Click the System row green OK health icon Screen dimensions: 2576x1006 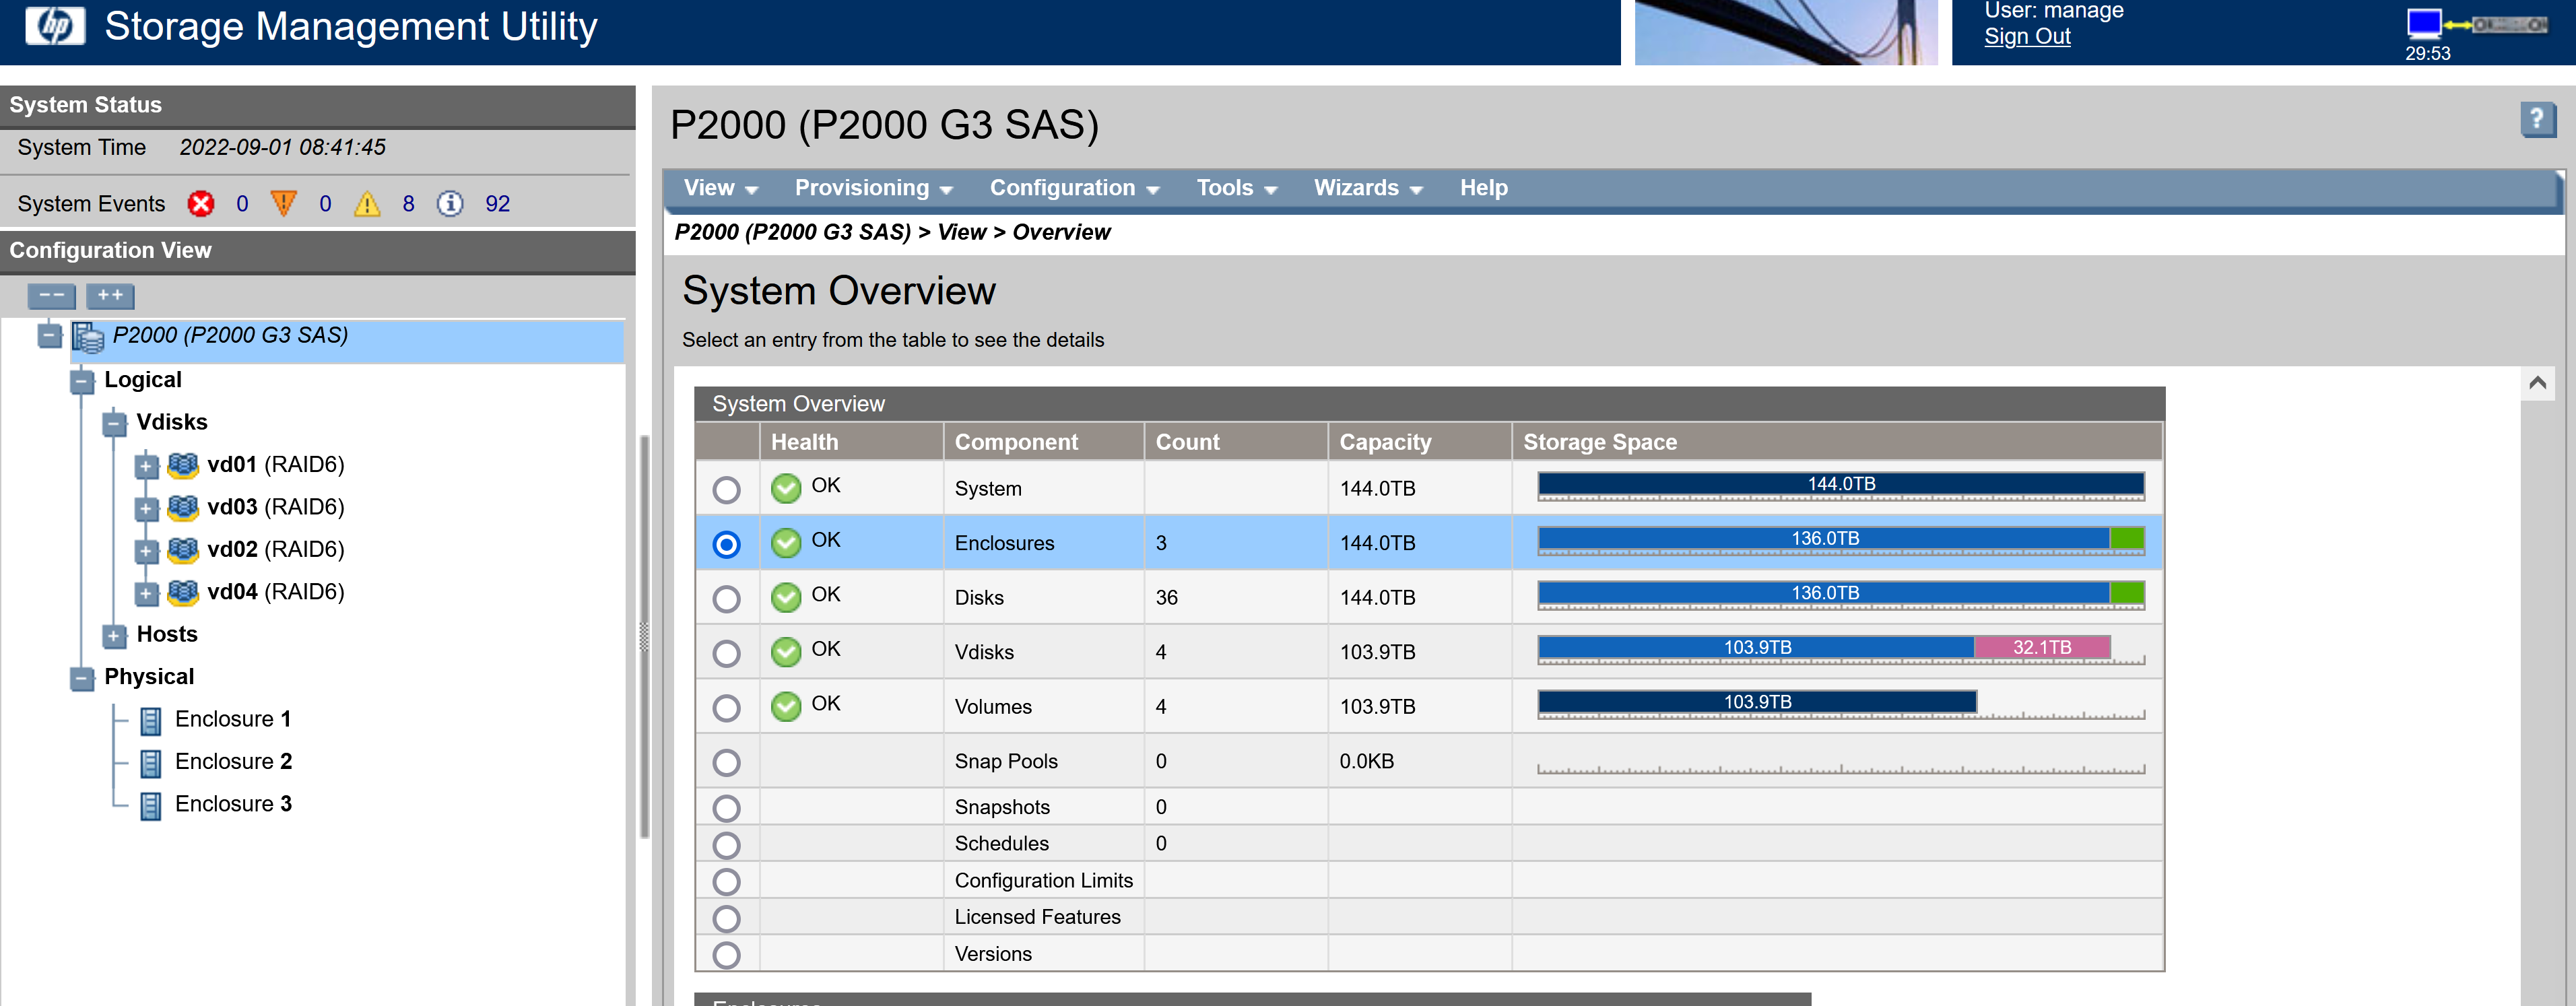(786, 488)
